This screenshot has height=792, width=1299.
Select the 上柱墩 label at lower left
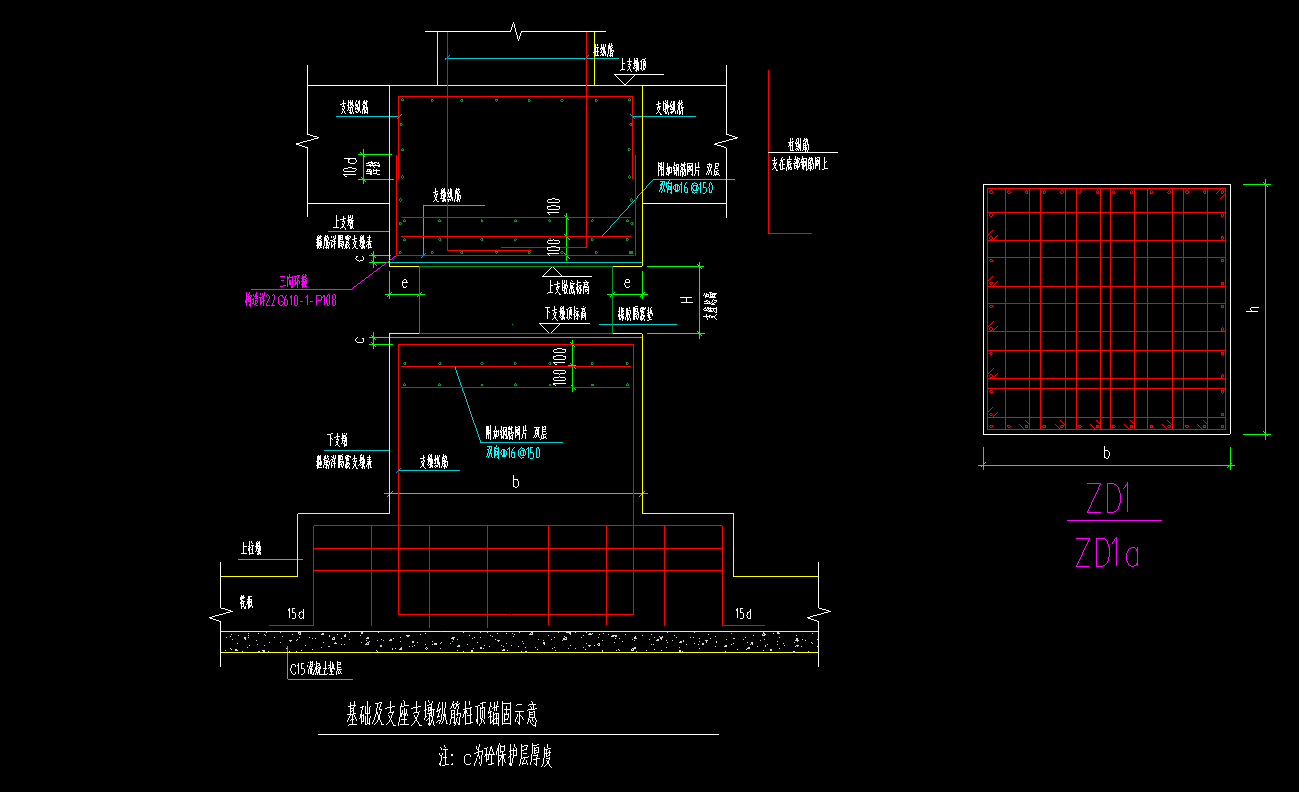tap(250, 548)
